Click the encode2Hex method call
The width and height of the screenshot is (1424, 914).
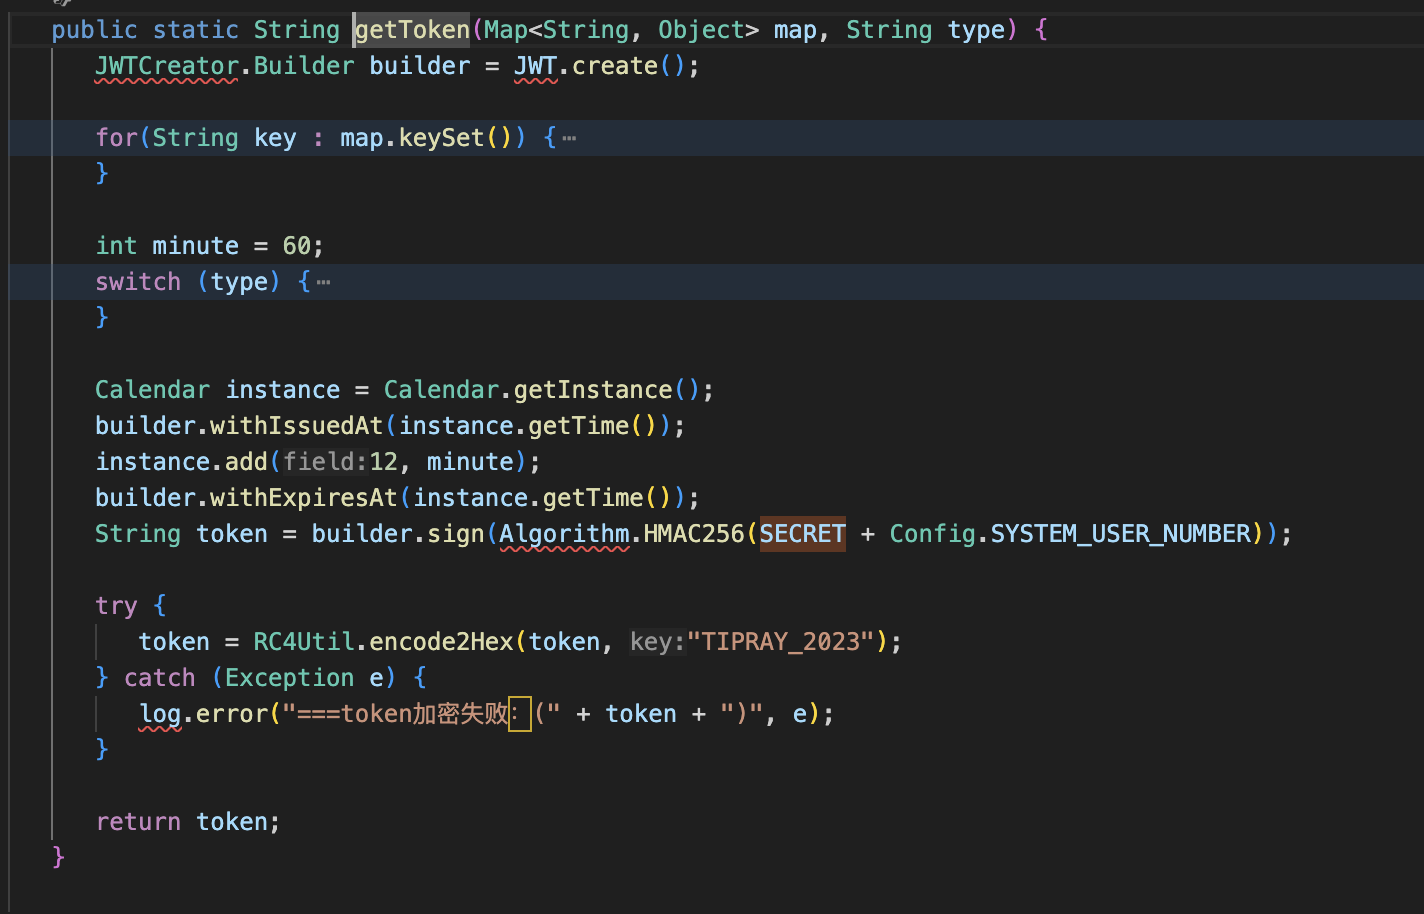(441, 642)
